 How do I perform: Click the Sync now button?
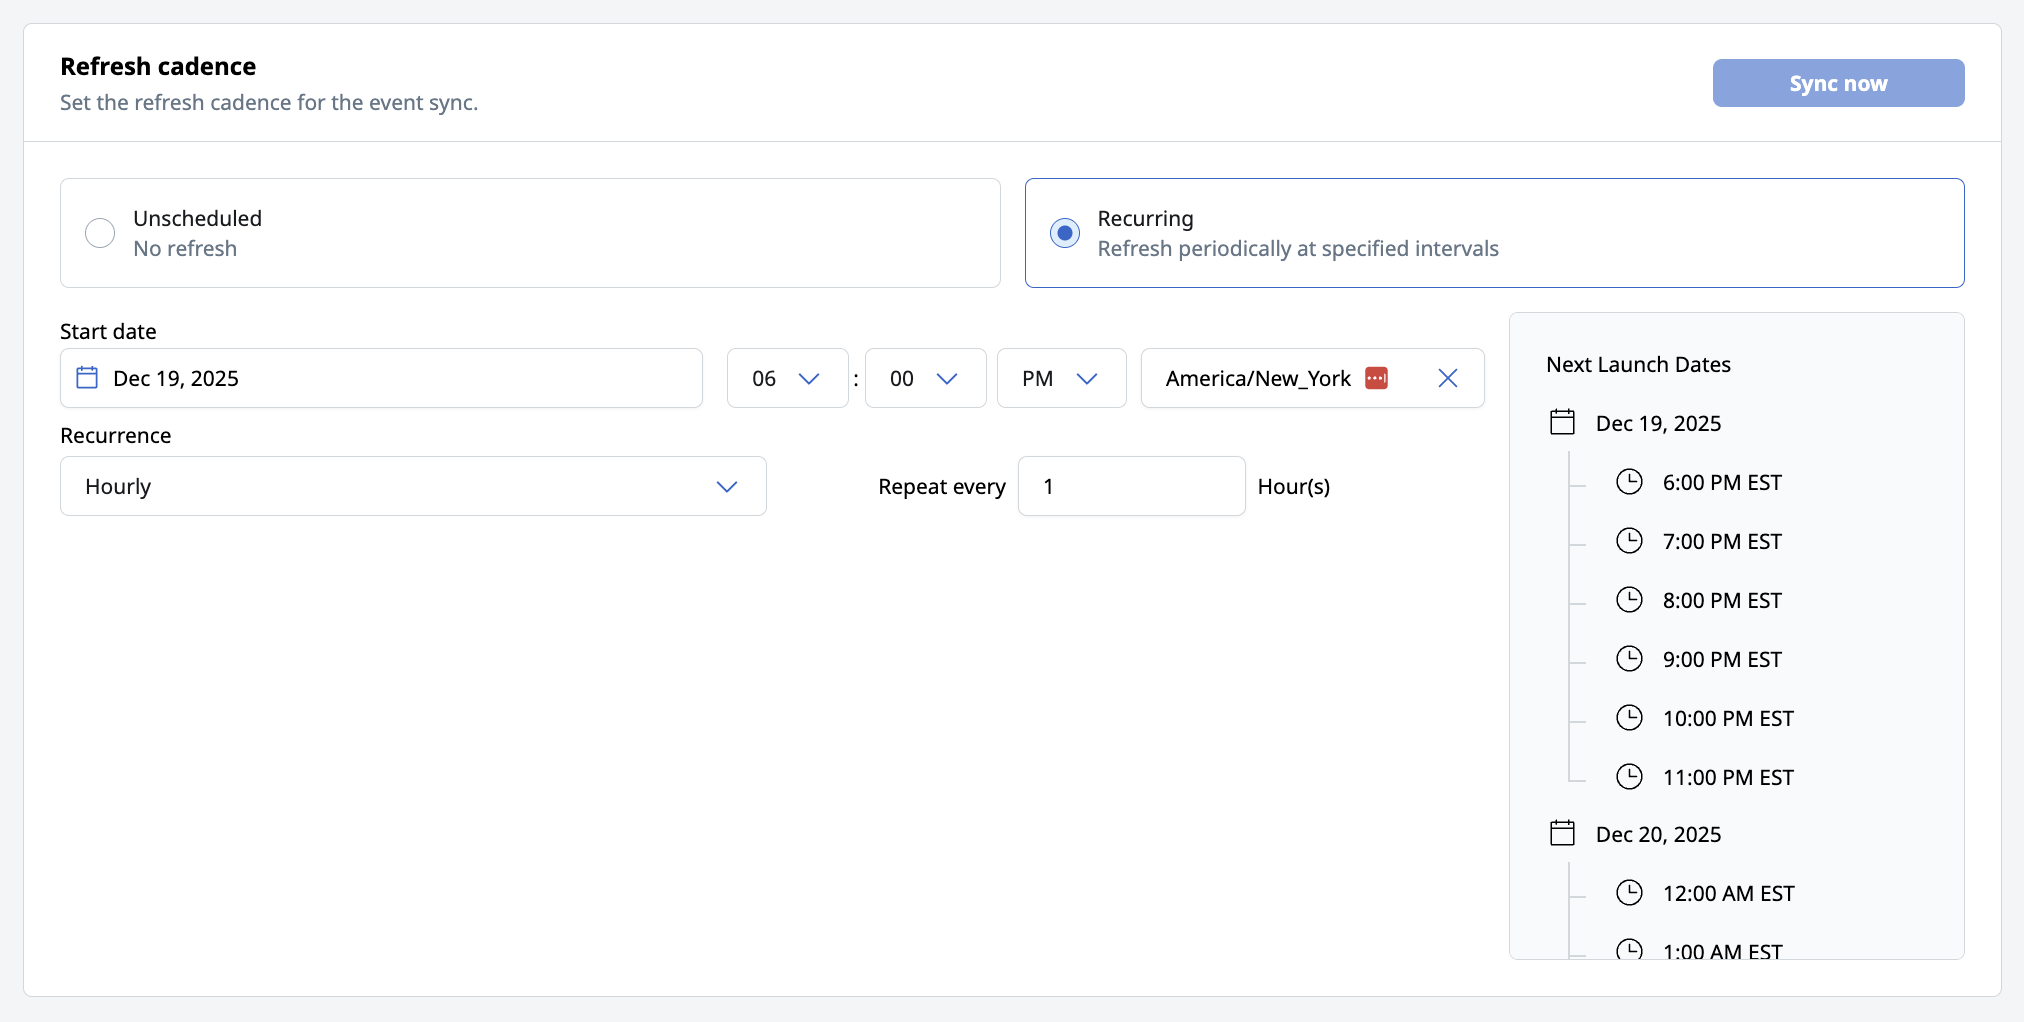pos(1838,83)
